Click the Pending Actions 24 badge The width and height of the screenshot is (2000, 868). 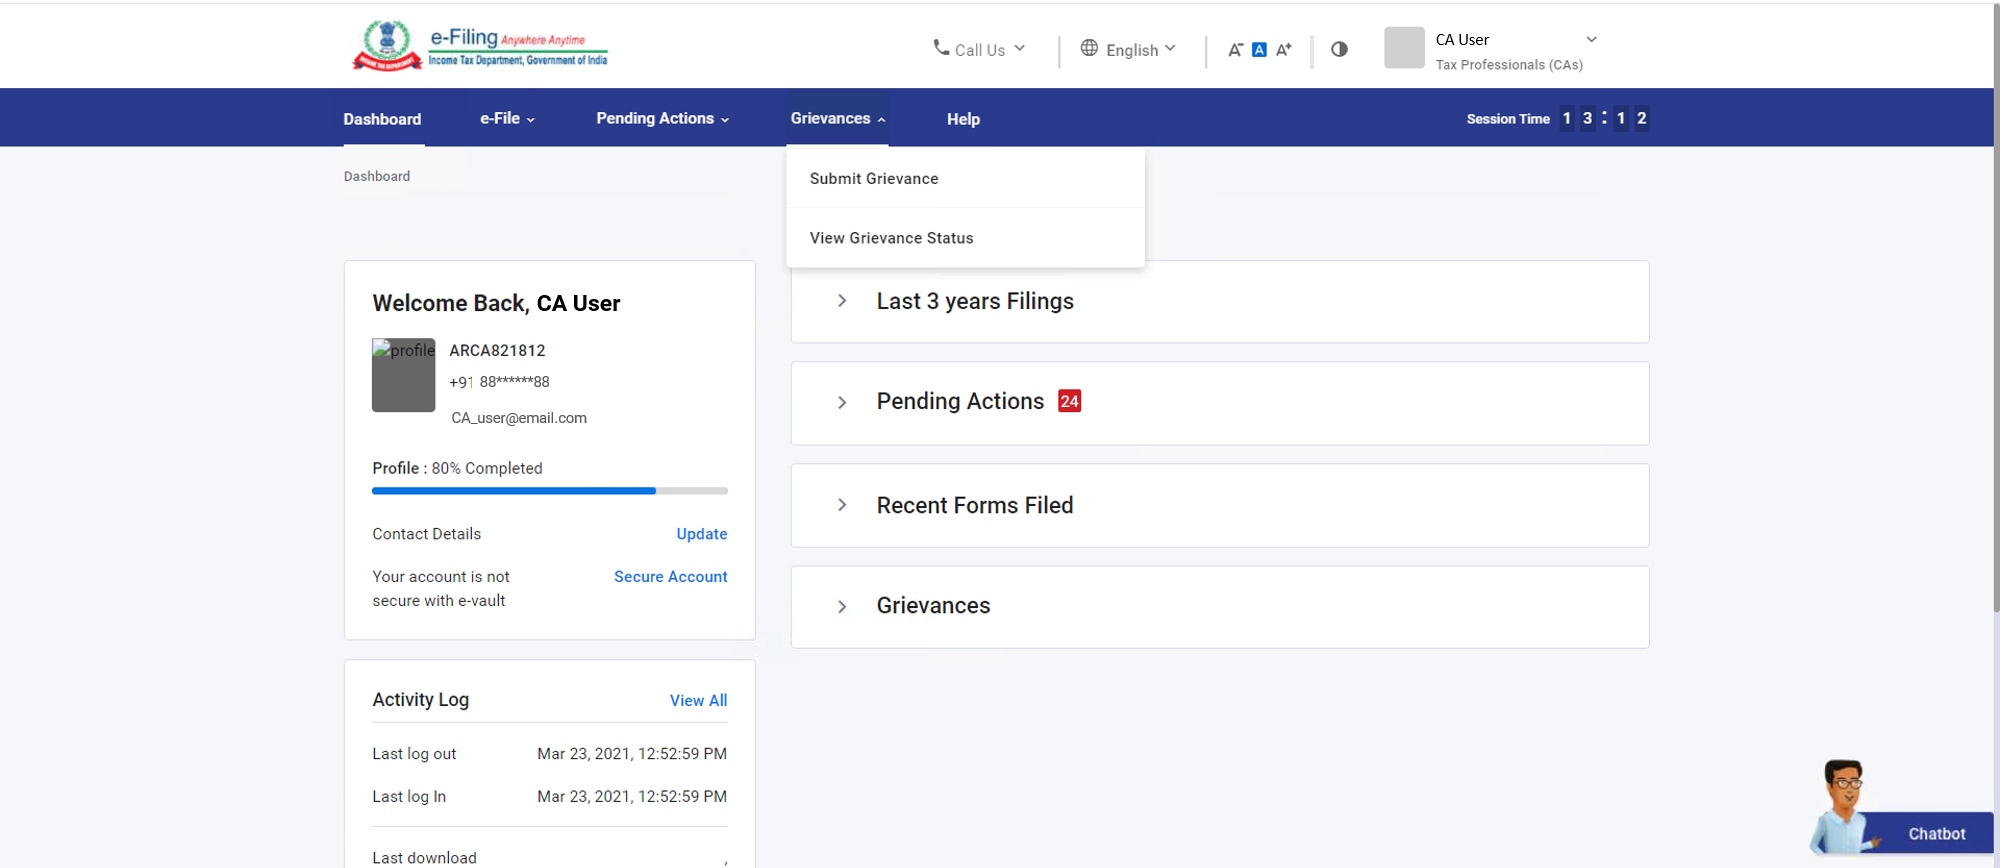point(1069,401)
